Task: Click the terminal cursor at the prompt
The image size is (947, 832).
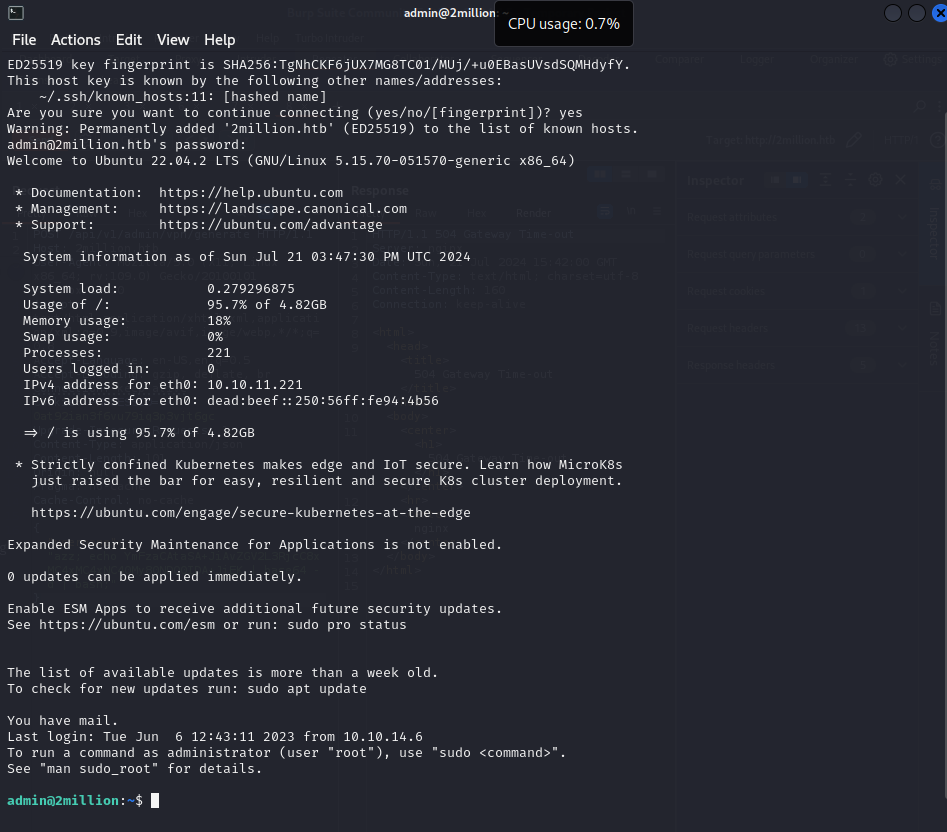Action: (155, 801)
